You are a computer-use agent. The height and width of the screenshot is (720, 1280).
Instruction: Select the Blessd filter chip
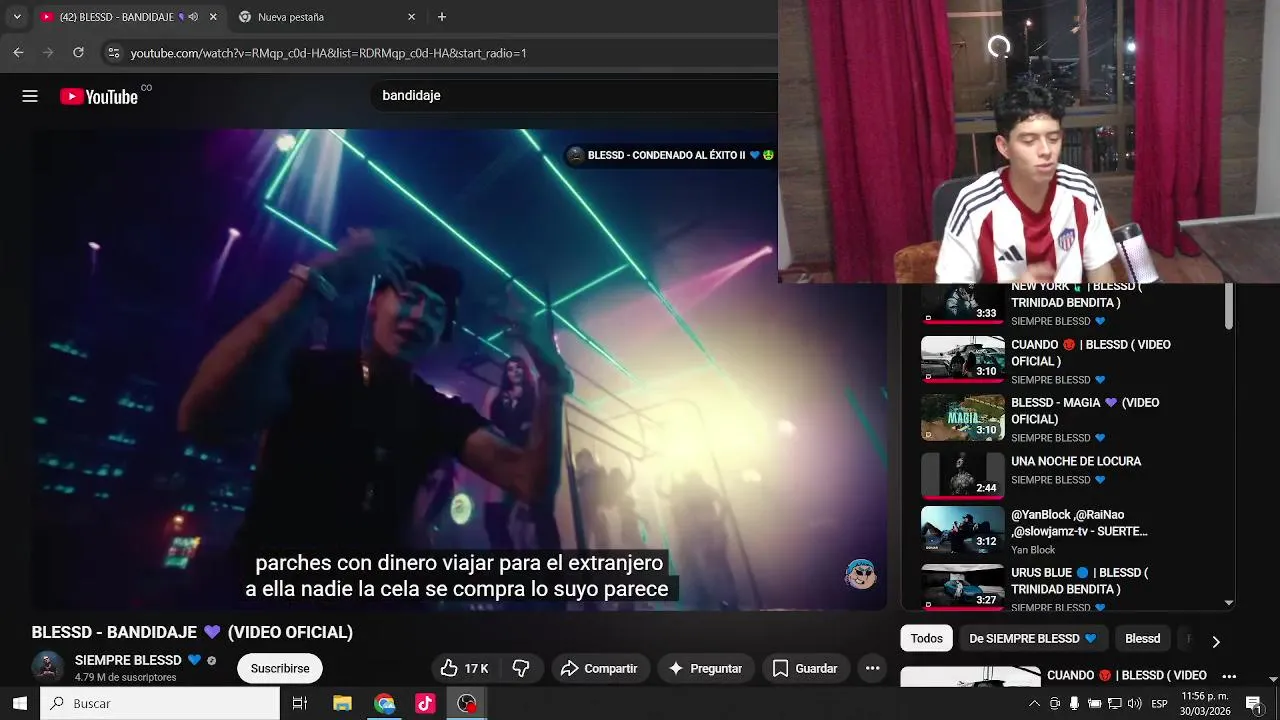click(x=1142, y=638)
